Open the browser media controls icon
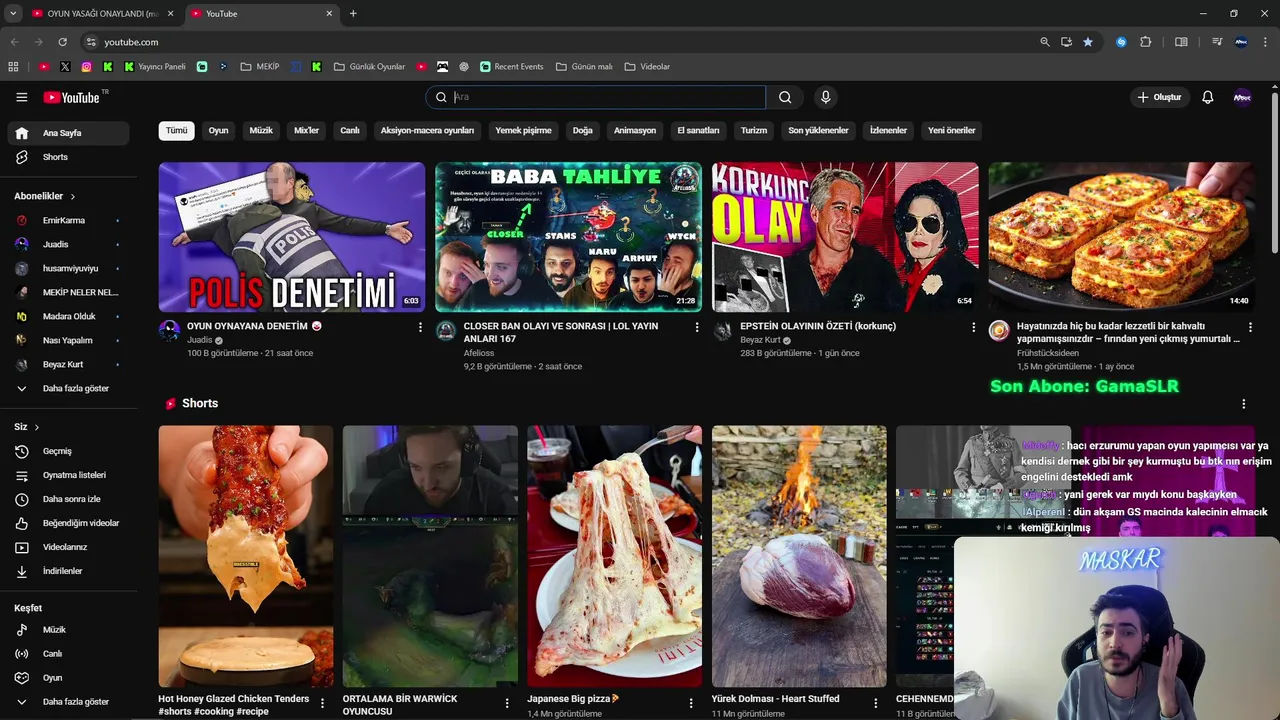Image resolution: width=1280 pixels, height=720 pixels. coord(1217,42)
